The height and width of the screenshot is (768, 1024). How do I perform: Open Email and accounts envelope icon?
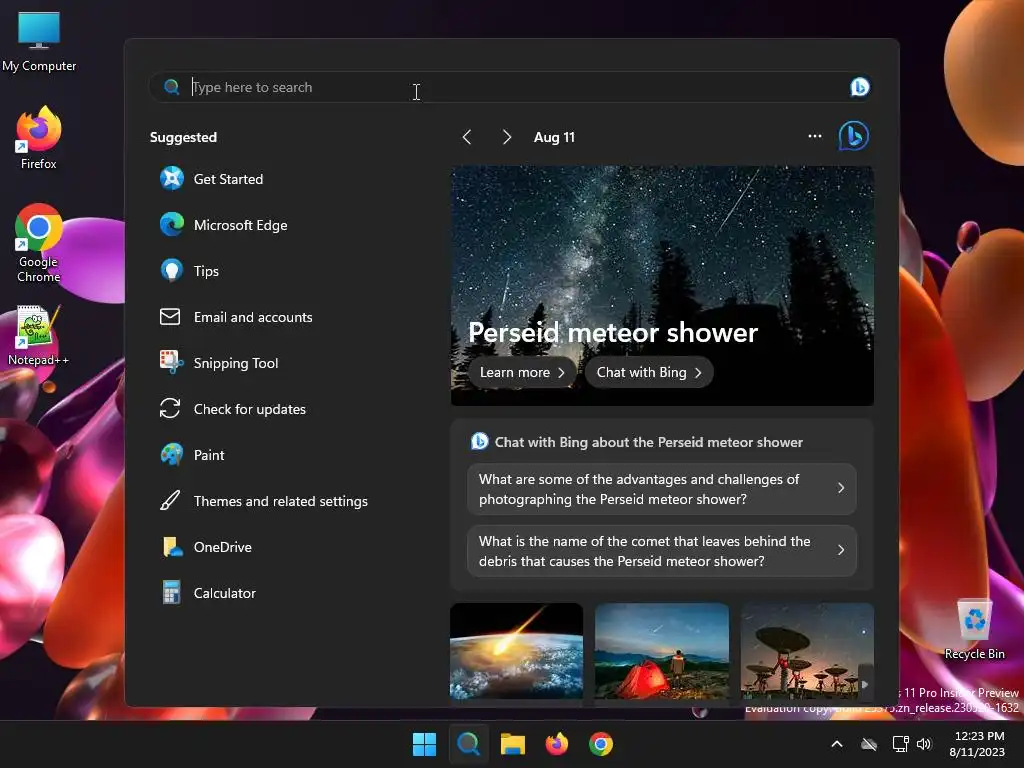(x=170, y=317)
